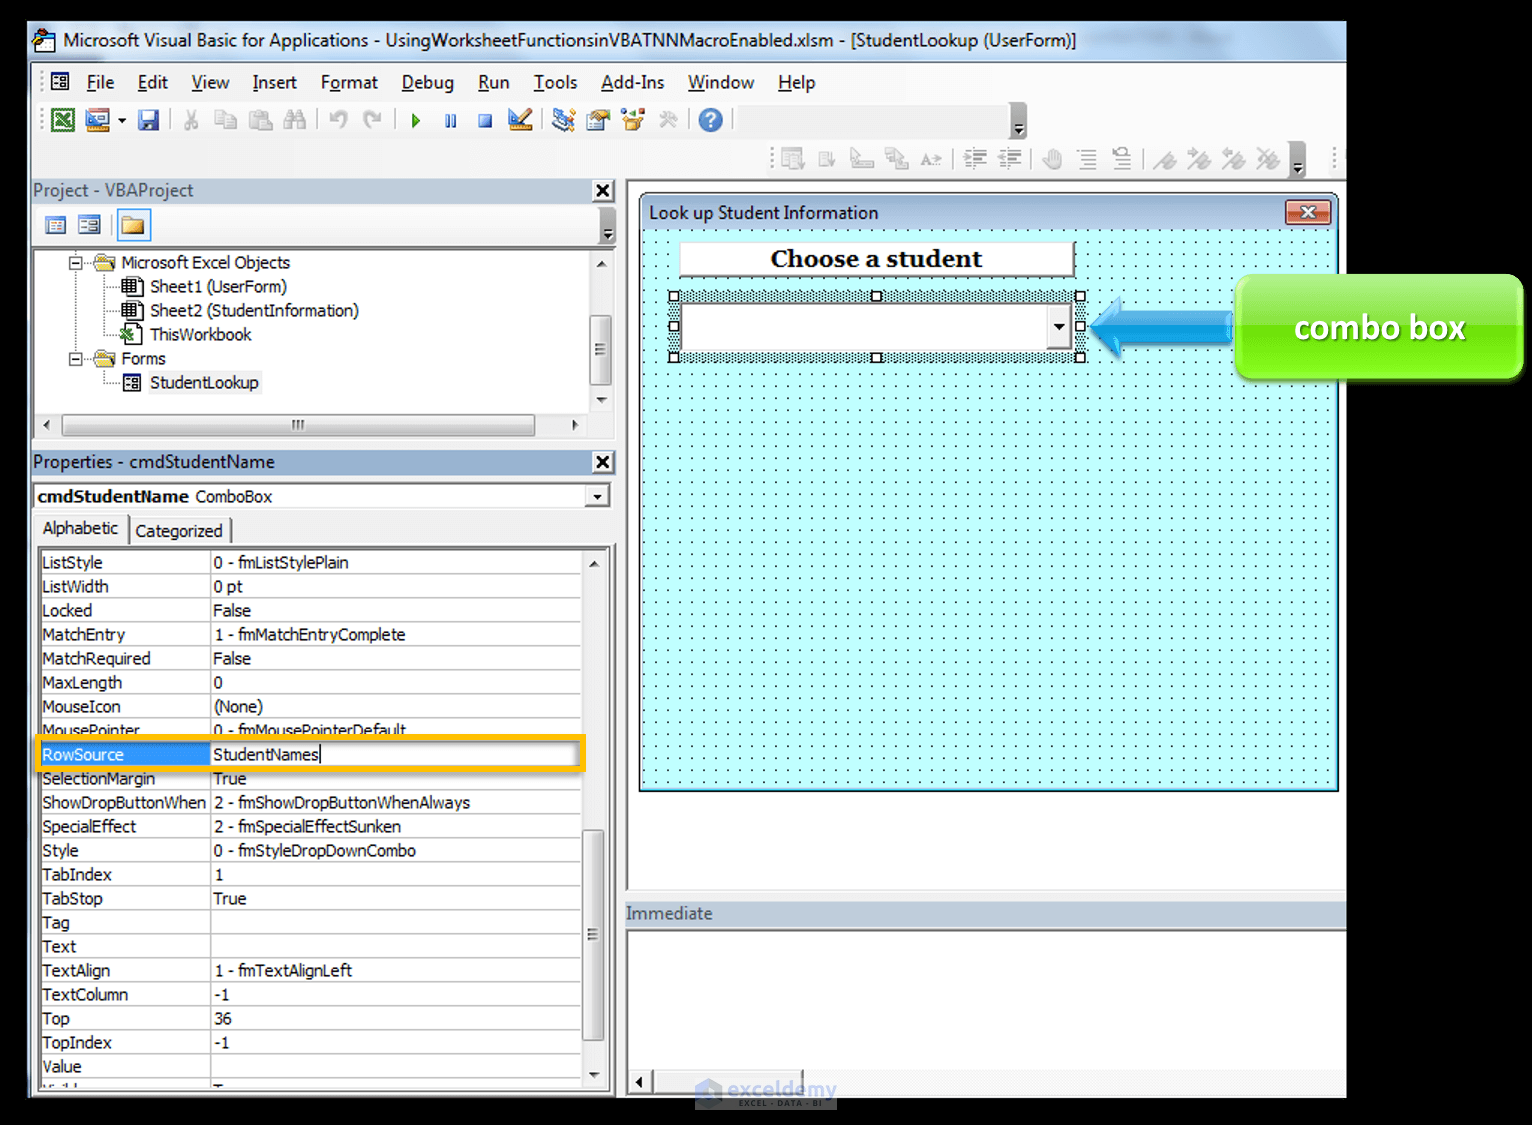This screenshot has height=1125, width=1532.
Task: Click the Save floppy disk icon
Action: point(148,121)
